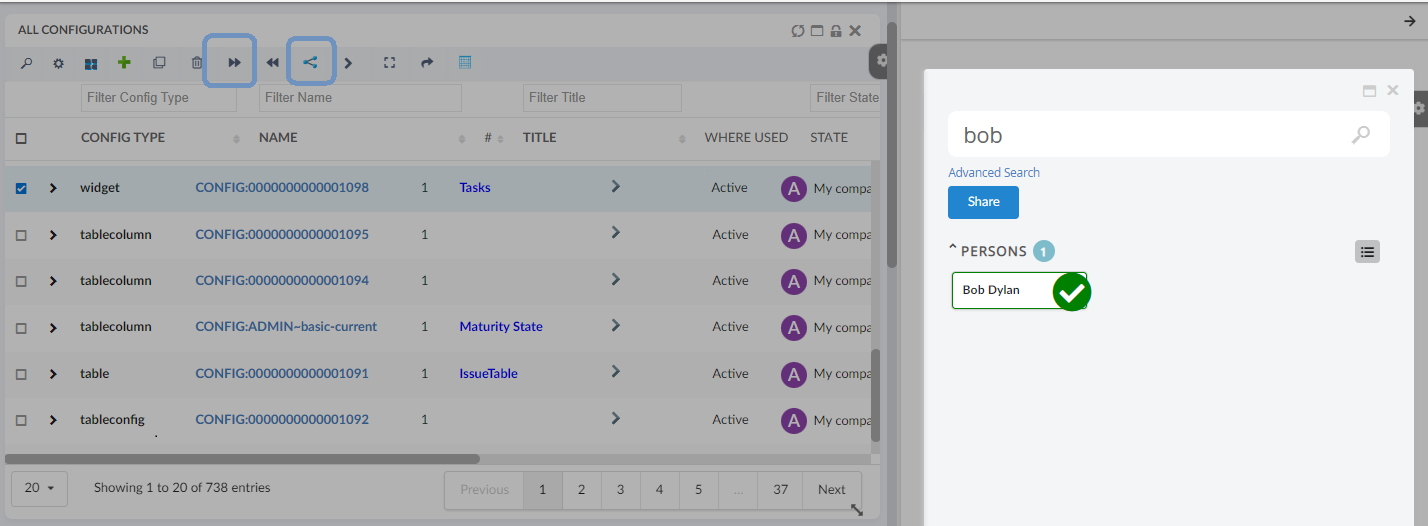Screen dimensions: 1428x526
Task: Toggle the select-all checkbox in the table header
Action: click(22, 138)
